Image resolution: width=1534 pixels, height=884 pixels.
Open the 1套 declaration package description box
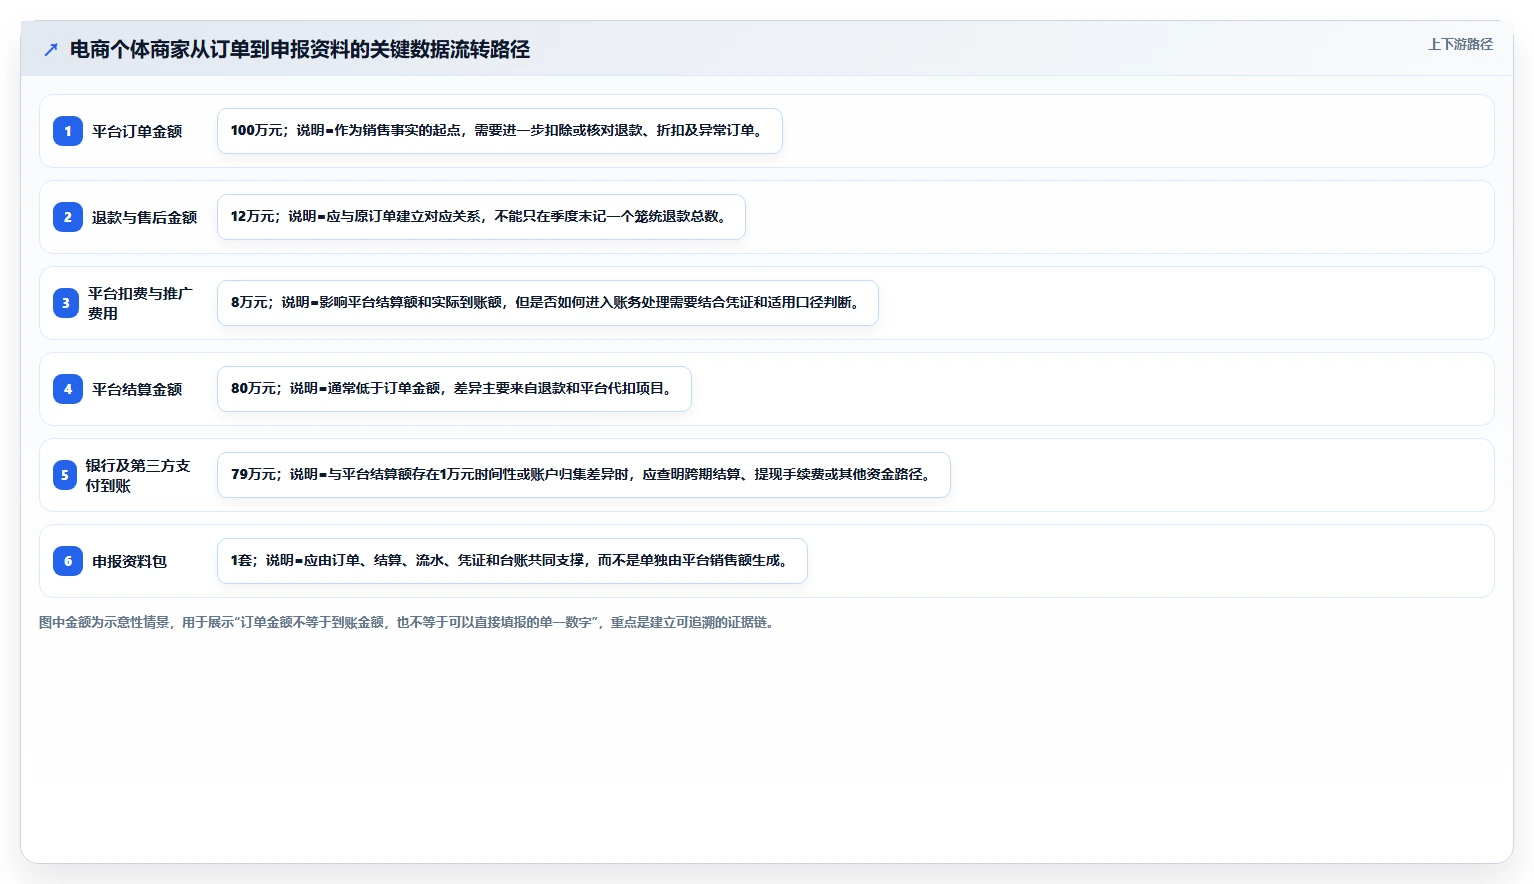(512, 561)
